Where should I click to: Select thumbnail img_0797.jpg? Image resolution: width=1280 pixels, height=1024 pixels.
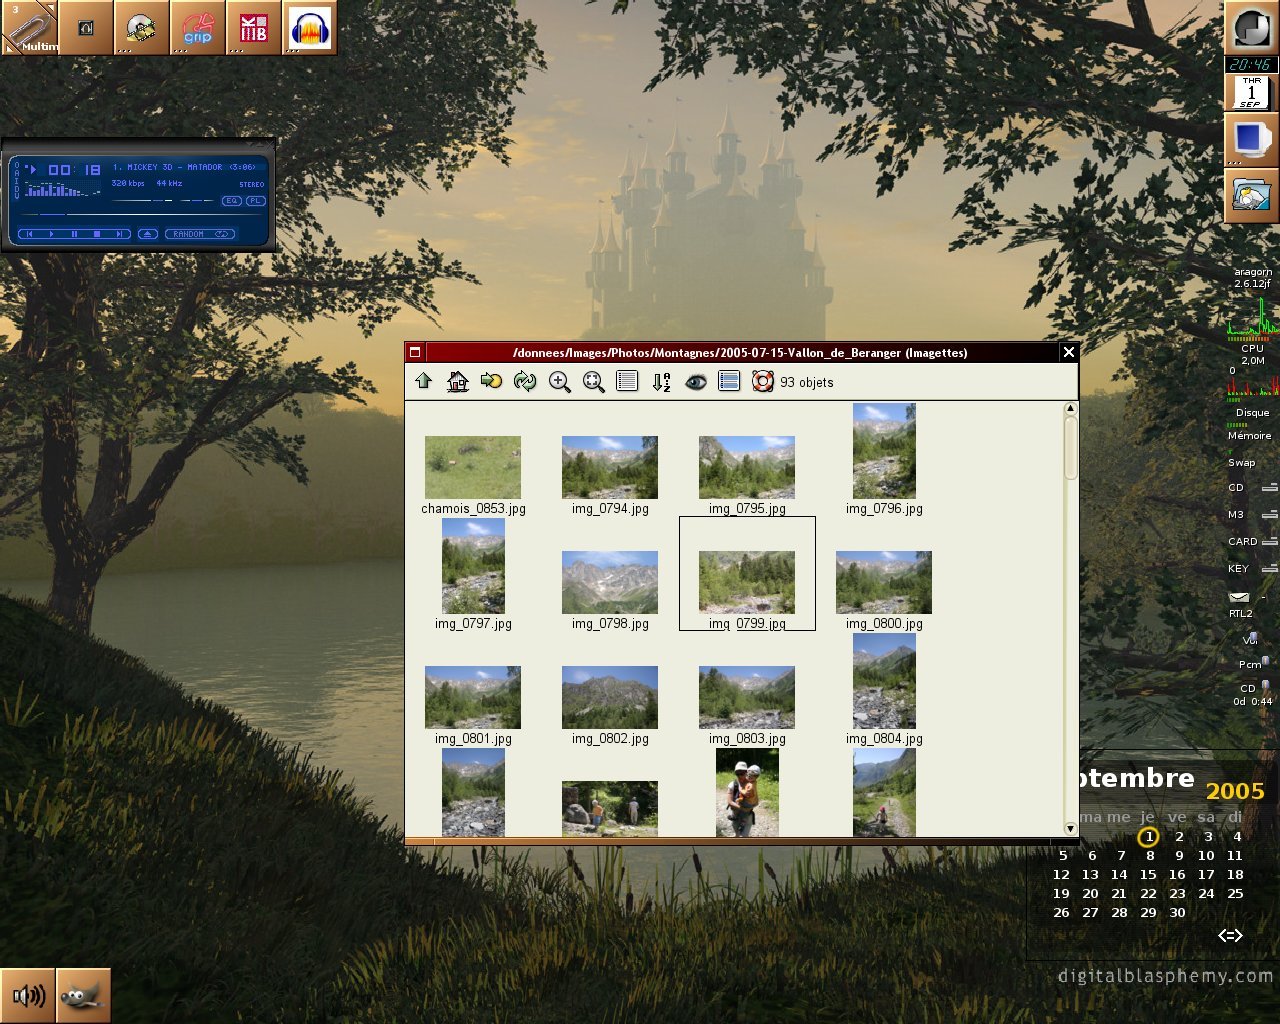(x=473, y=566)
